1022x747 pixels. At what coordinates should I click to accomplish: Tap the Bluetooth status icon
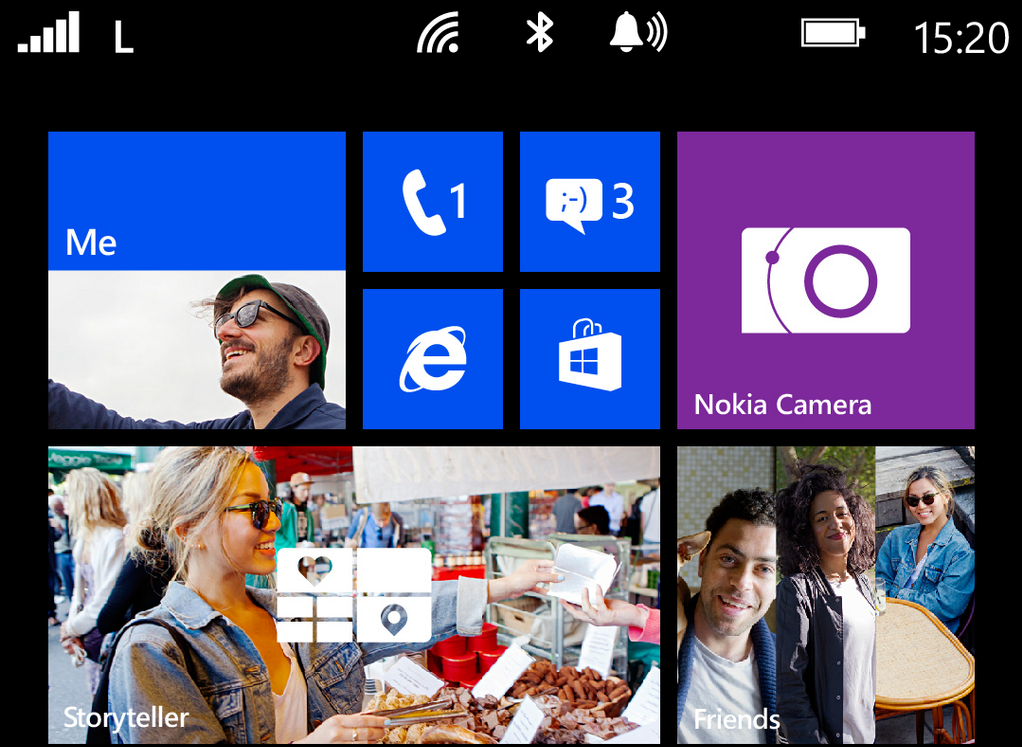(540, 34)
